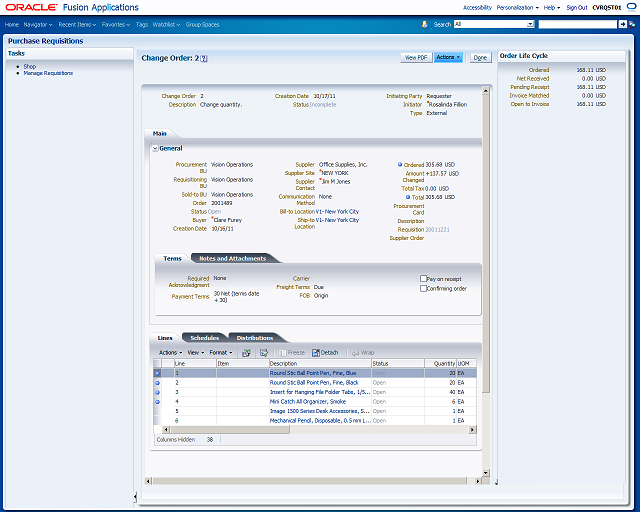Open the Favorites dropdown
Viewport: 640px width, 512px height.
(x=116, y=24)
